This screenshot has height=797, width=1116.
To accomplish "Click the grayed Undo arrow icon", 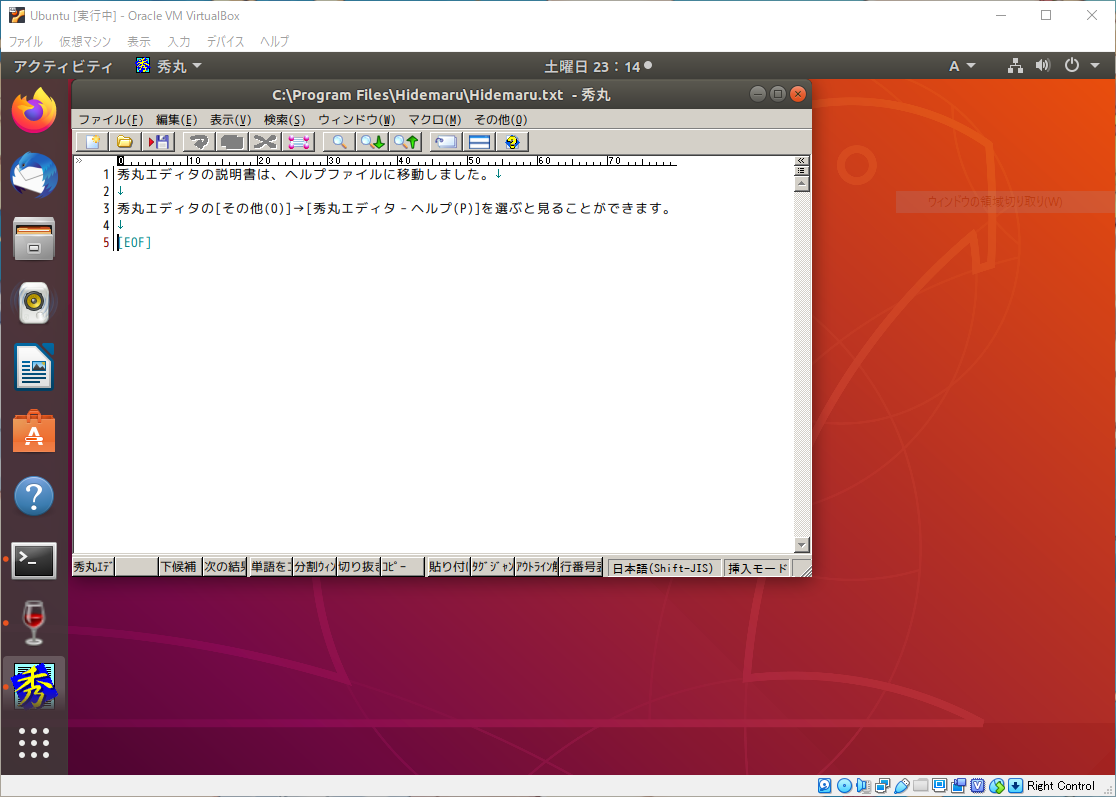I will pos(199,142).
